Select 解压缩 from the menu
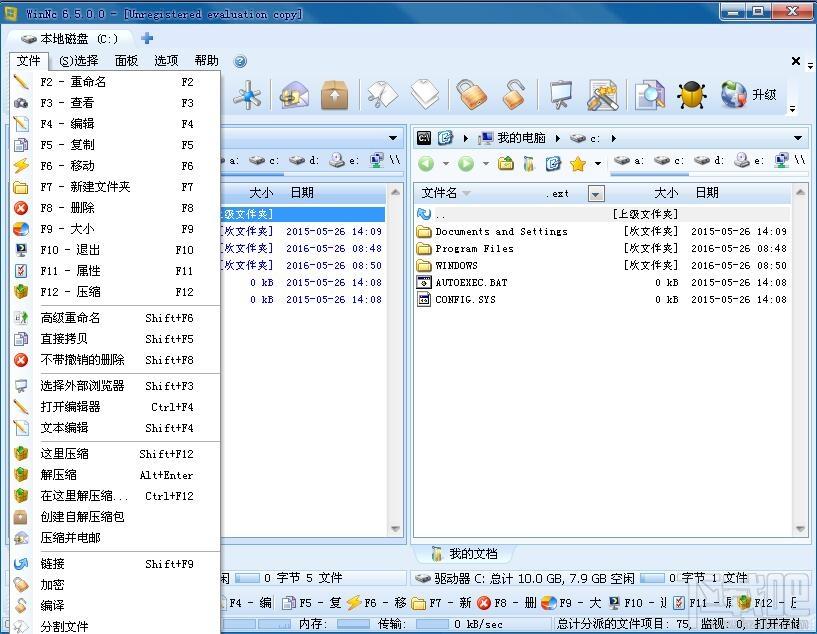 click(115, 475)
